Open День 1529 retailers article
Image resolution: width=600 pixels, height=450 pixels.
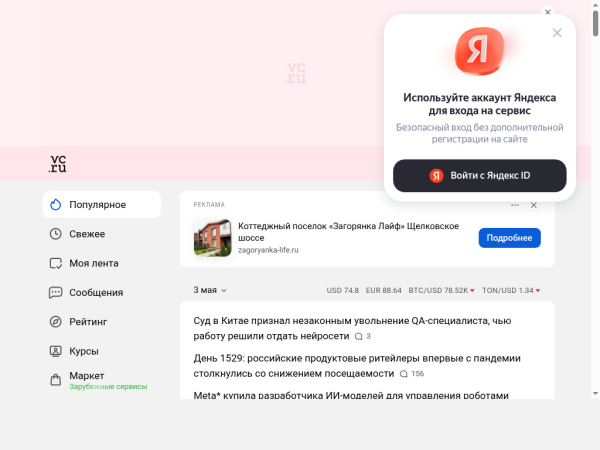click(357, 365)
